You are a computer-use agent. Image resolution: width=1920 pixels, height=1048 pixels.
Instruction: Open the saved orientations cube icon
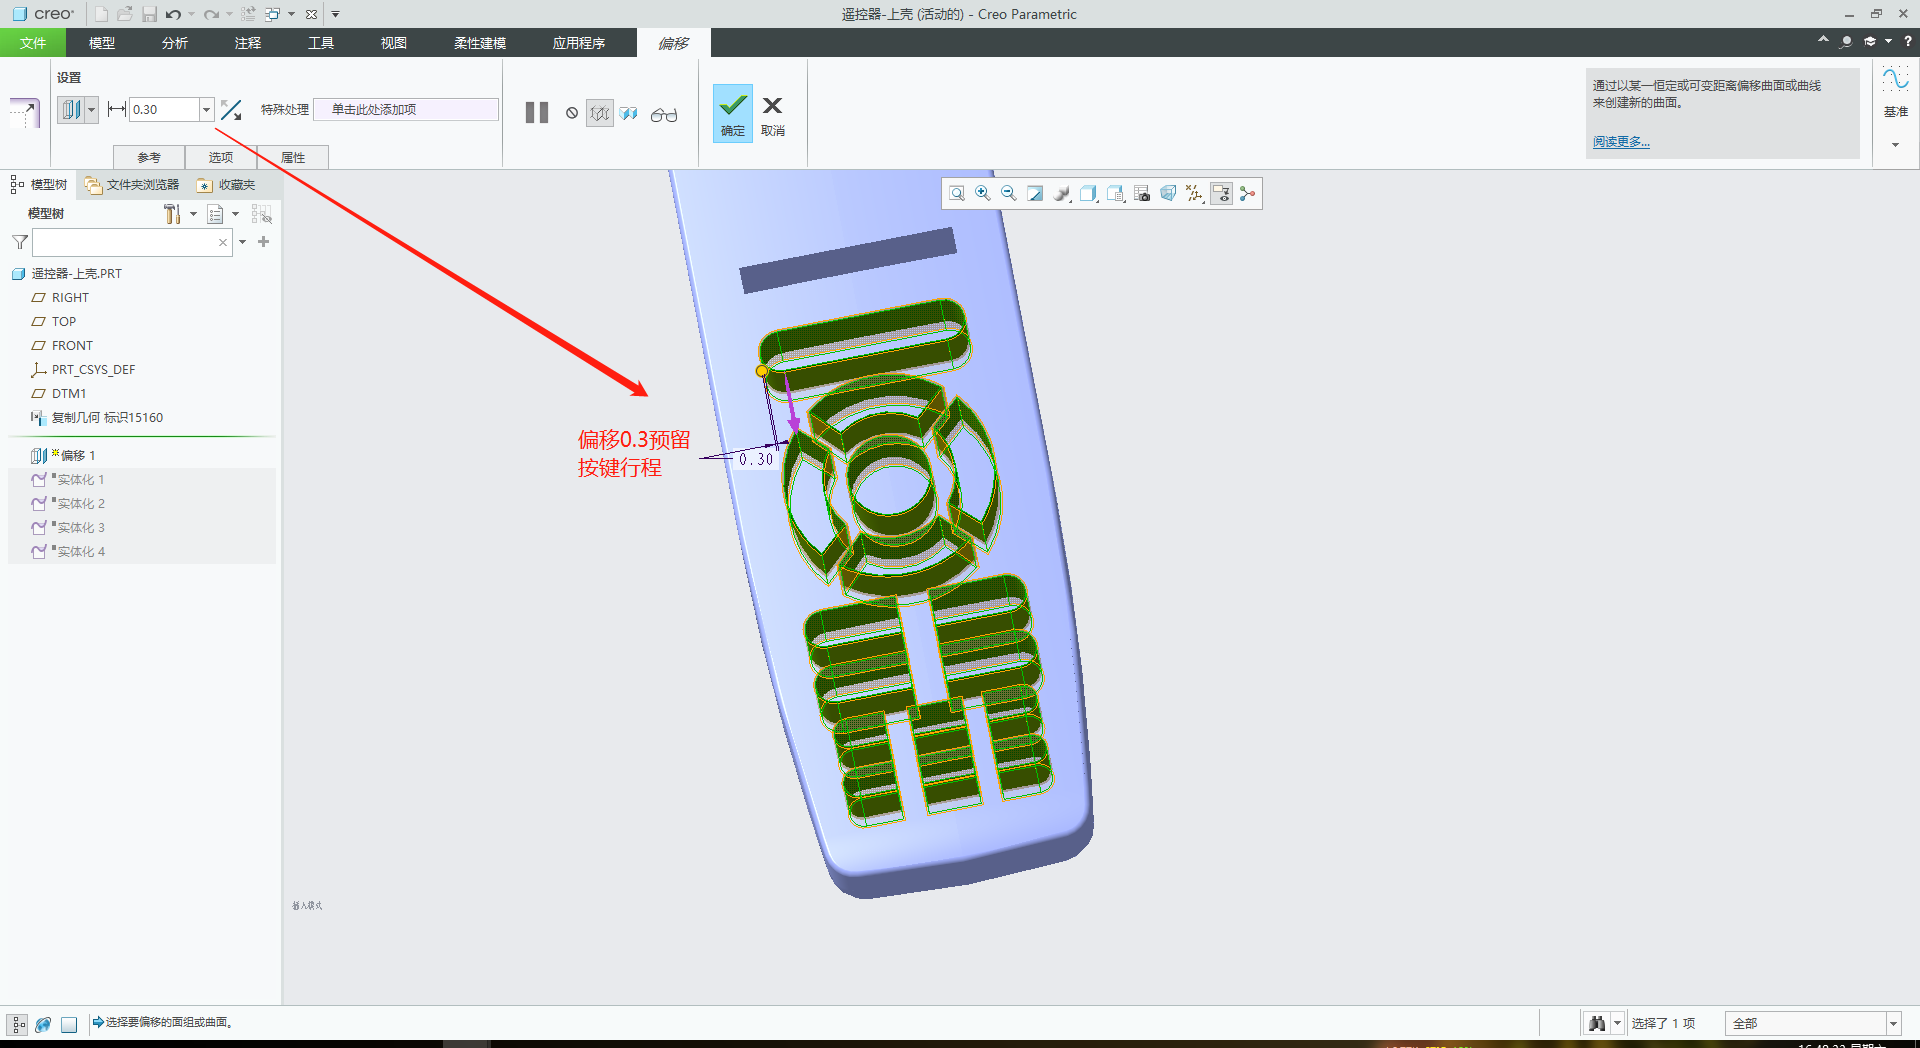1088,194
